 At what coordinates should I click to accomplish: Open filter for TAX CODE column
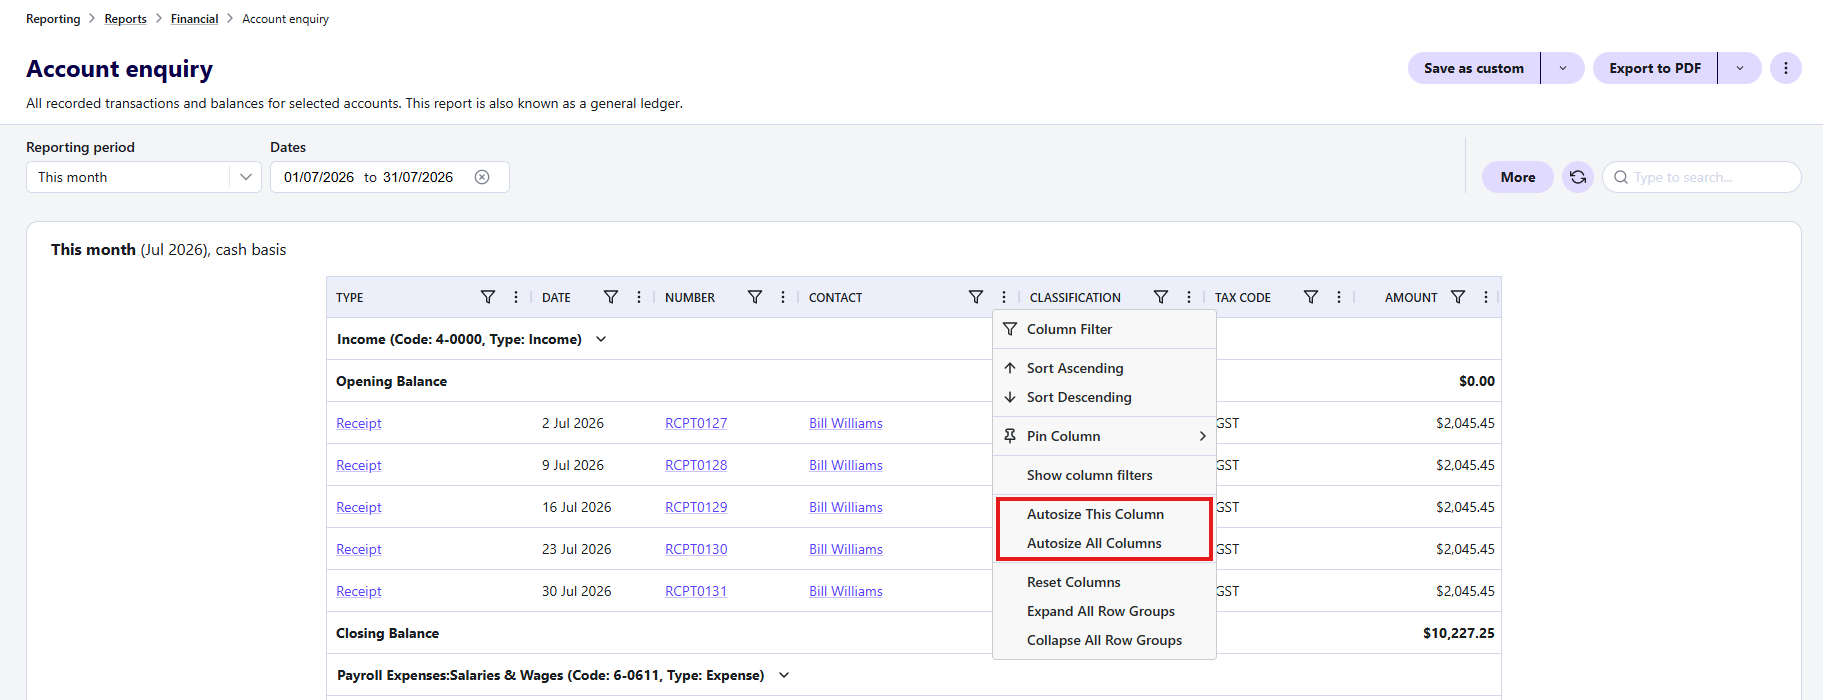pyautogui.click(x=1311, y=297)
